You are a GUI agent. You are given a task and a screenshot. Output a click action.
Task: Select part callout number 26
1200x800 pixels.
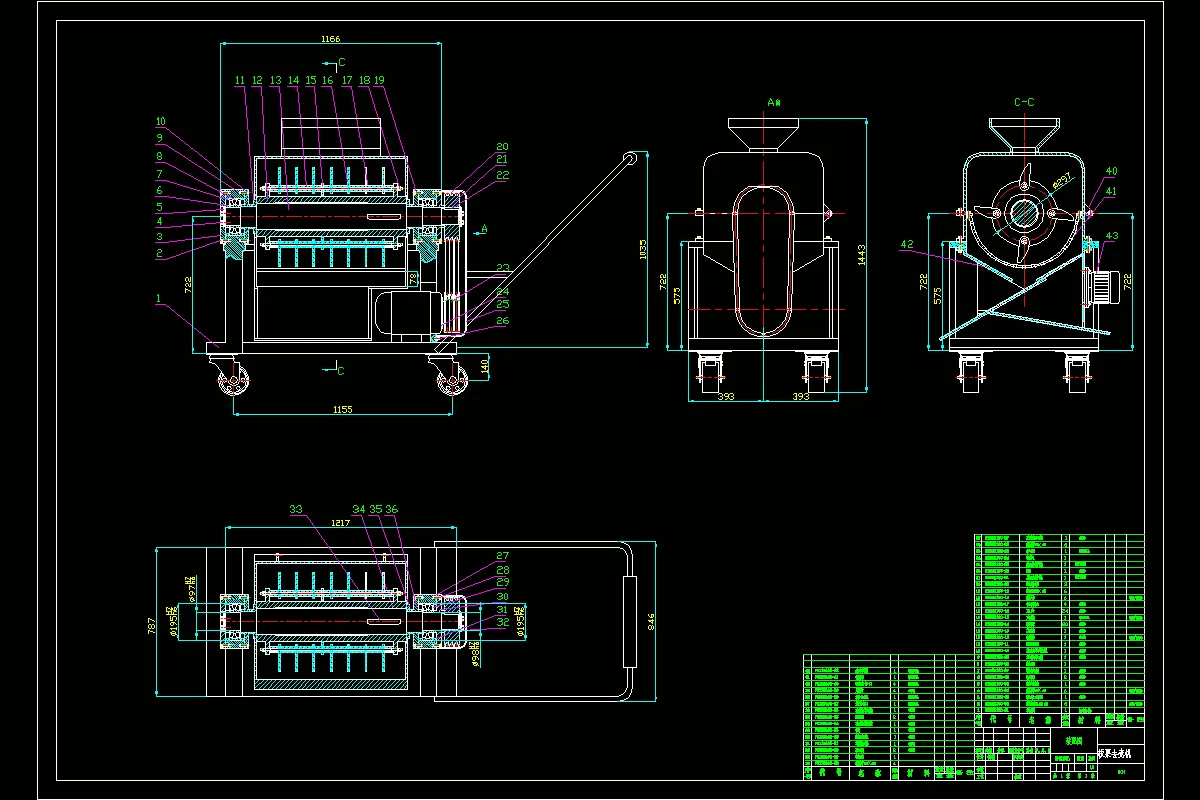click(502, 321)
